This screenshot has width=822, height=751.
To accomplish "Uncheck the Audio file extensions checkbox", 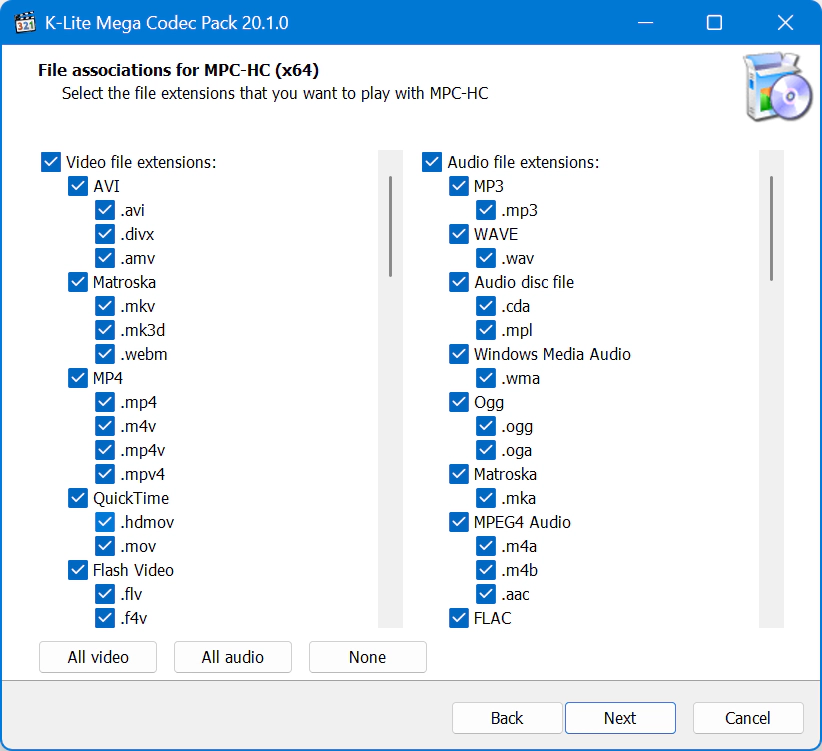I will pos(431,162).
